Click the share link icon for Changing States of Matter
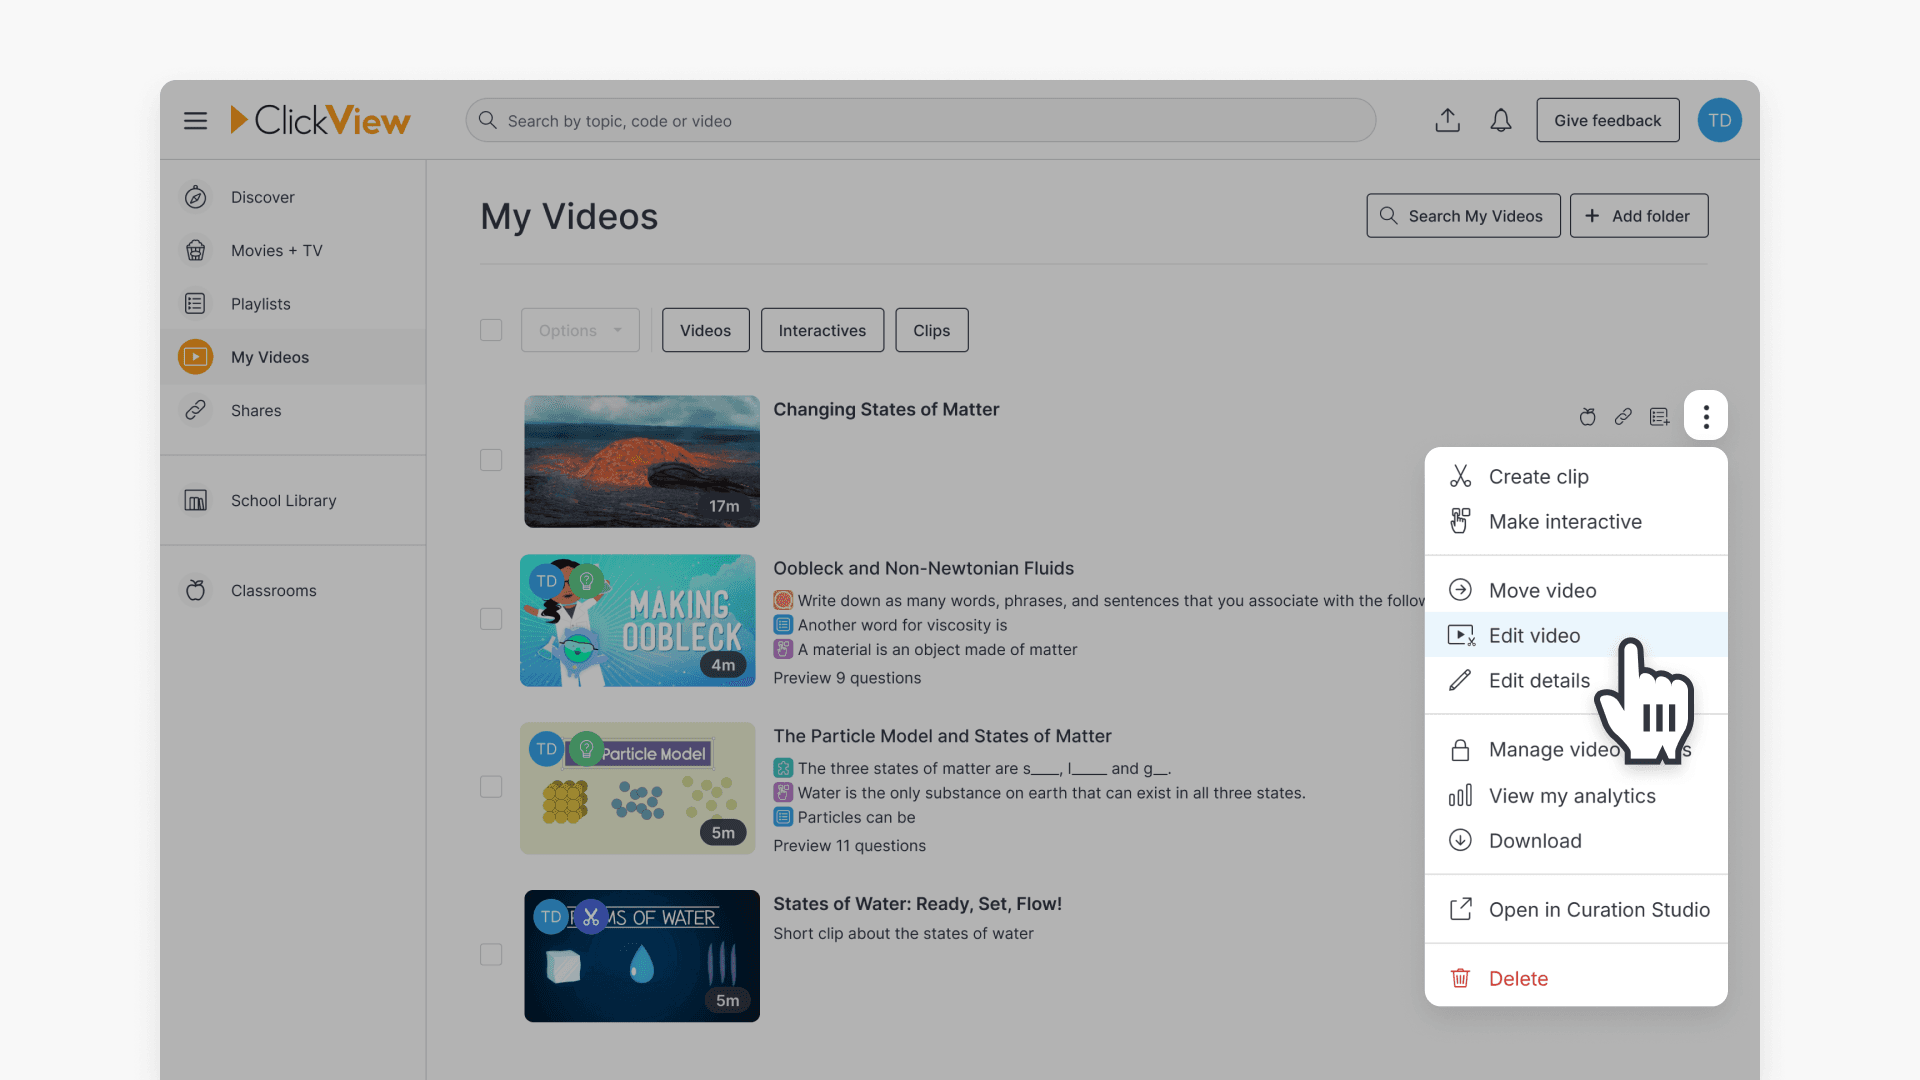The width and height of the screenshot is (1920, 1080). point(1623,416)
